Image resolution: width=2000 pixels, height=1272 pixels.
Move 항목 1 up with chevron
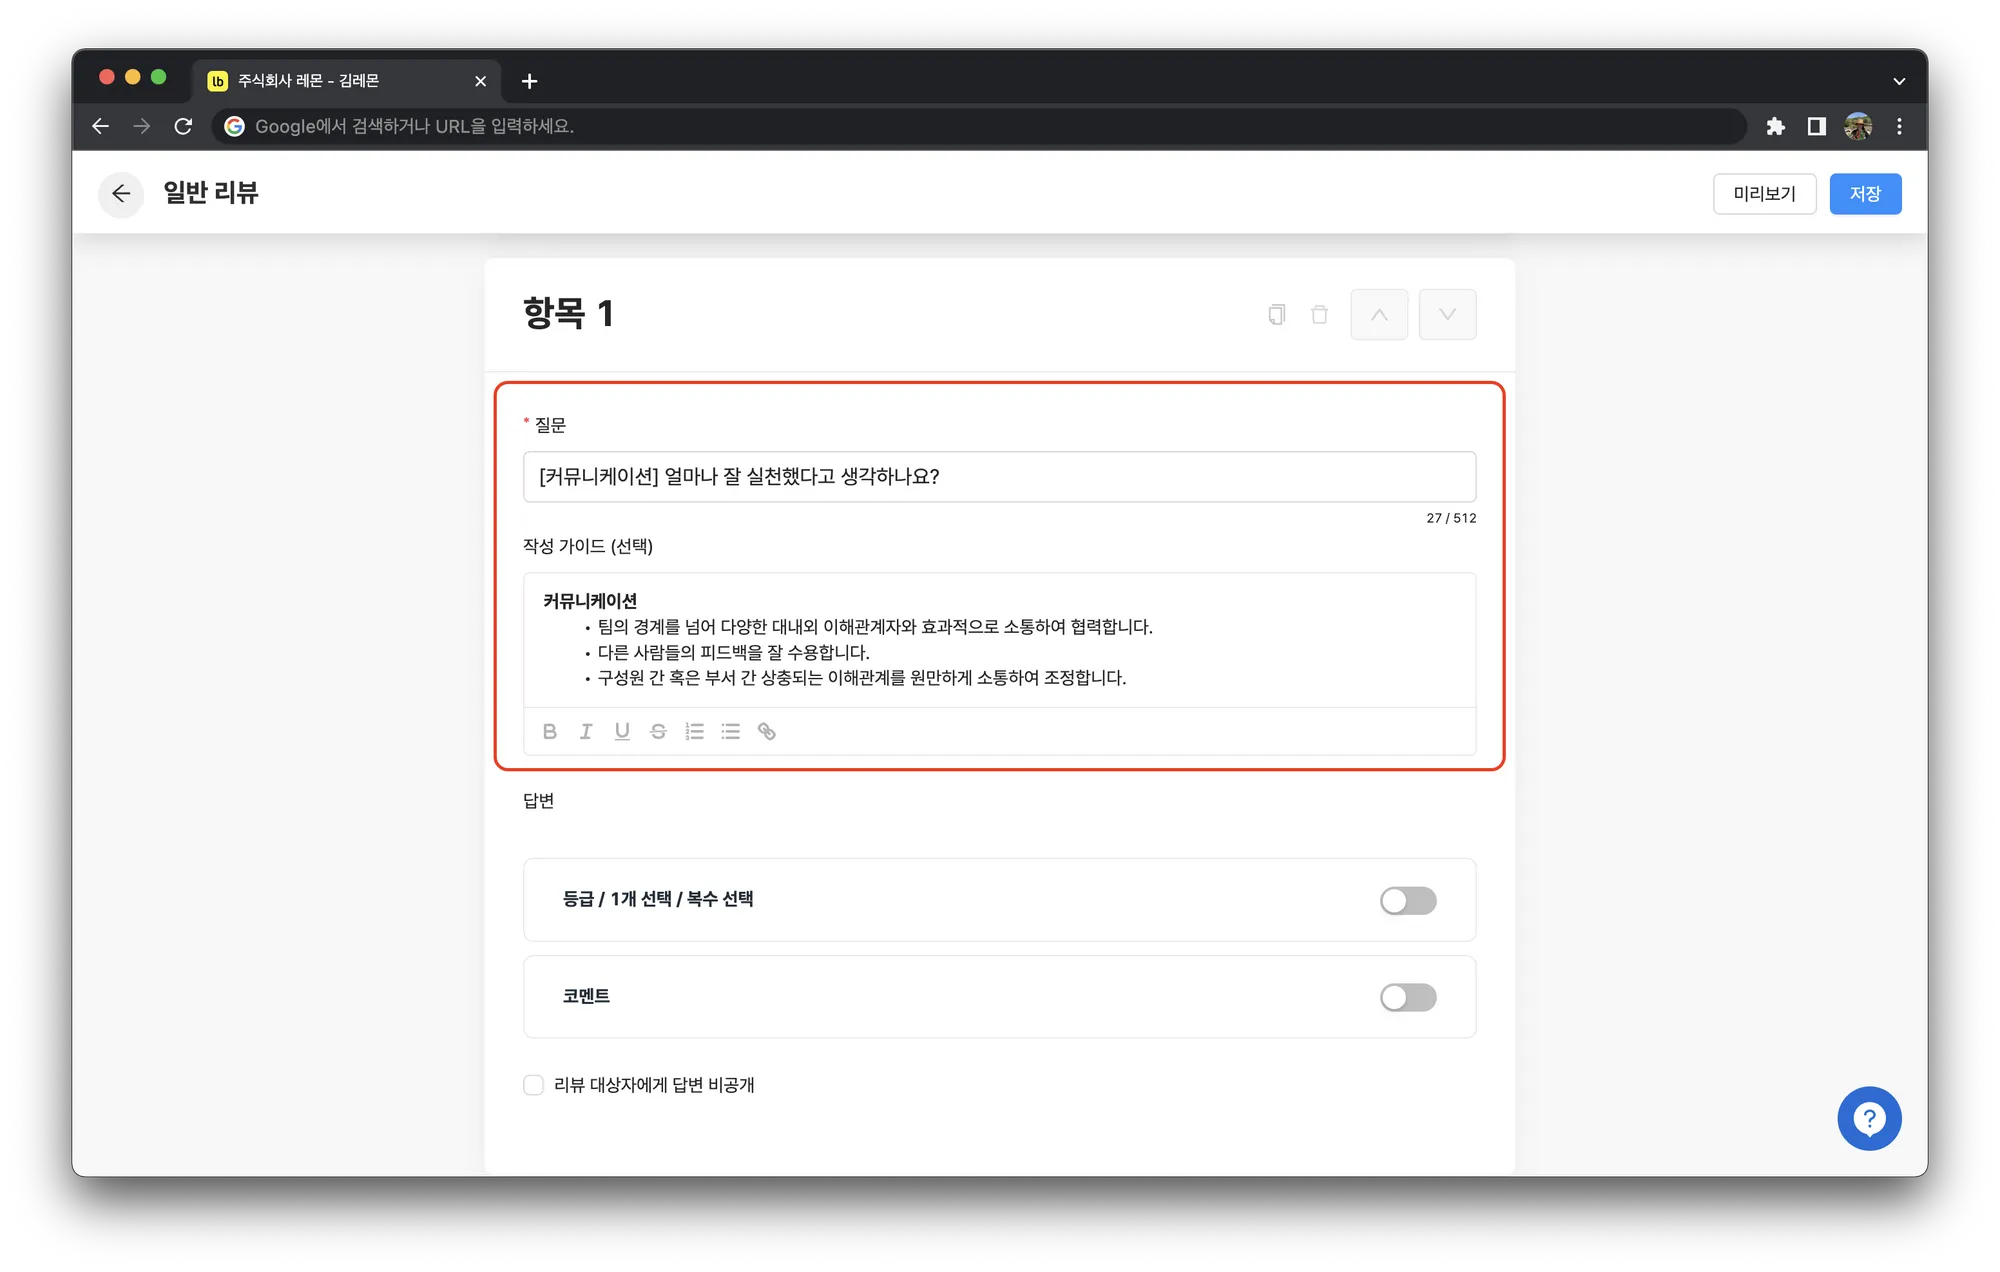tap(1379, 315)
